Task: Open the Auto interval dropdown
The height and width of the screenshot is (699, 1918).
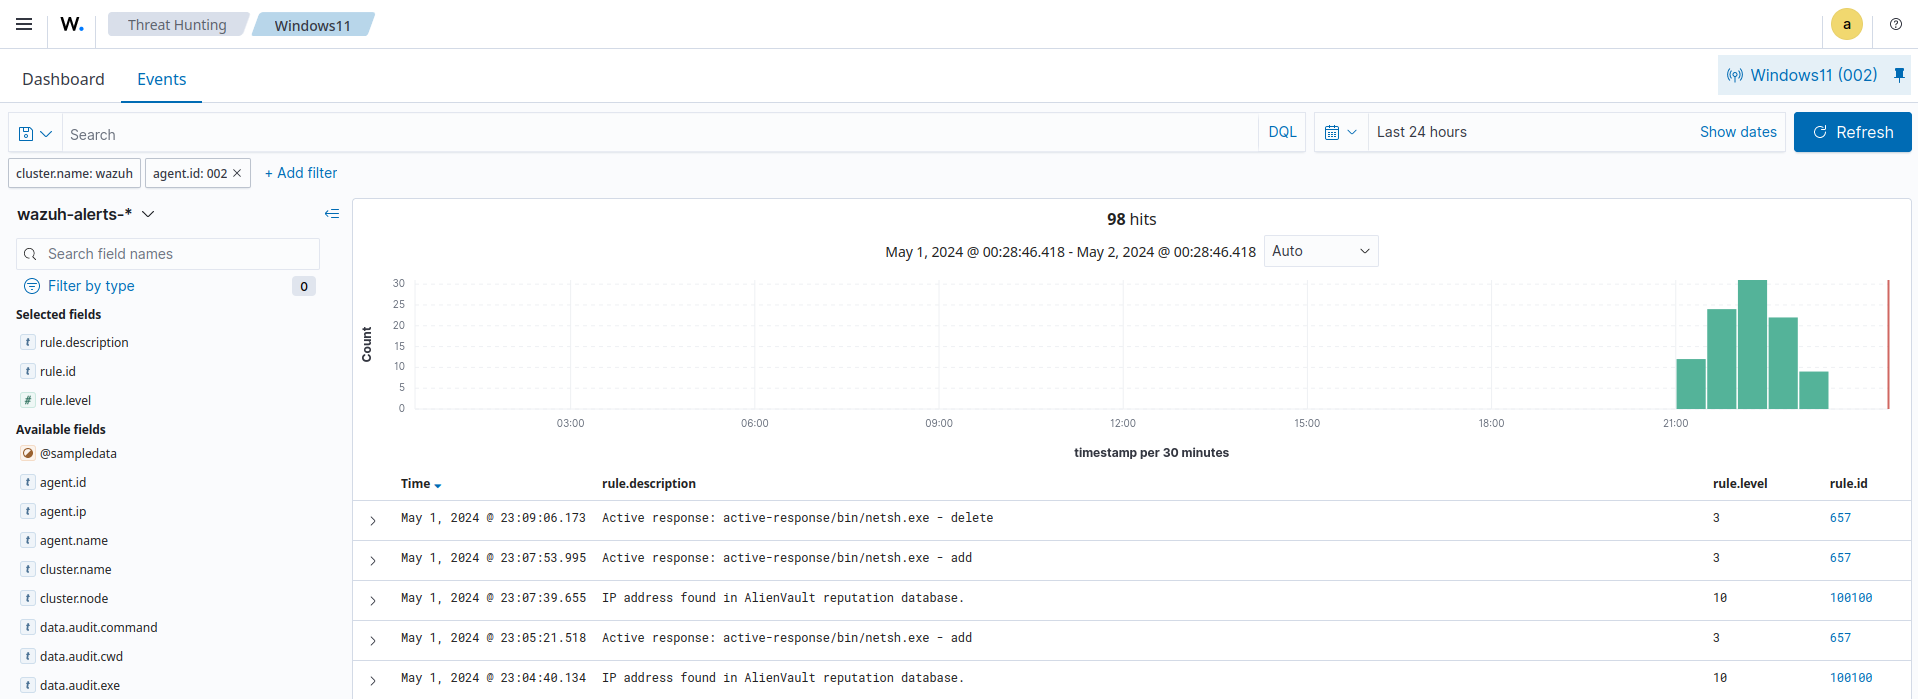Action: coord(1320,251)
